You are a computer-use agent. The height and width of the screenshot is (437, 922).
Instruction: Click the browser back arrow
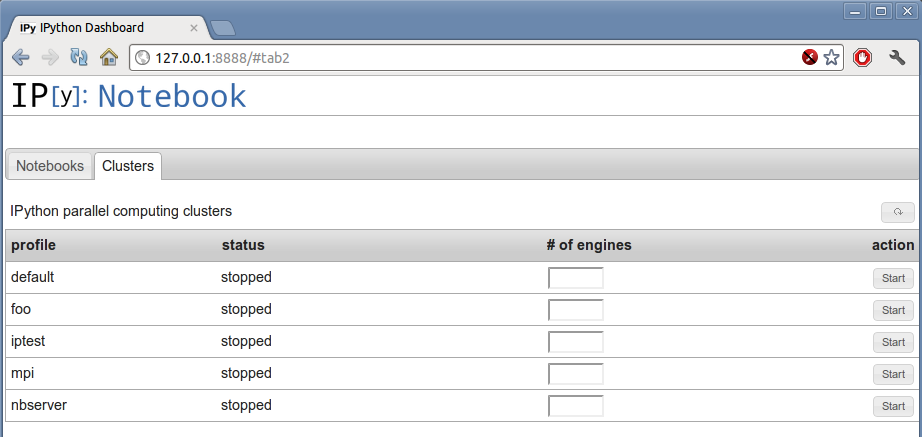[x=21, y=57]
